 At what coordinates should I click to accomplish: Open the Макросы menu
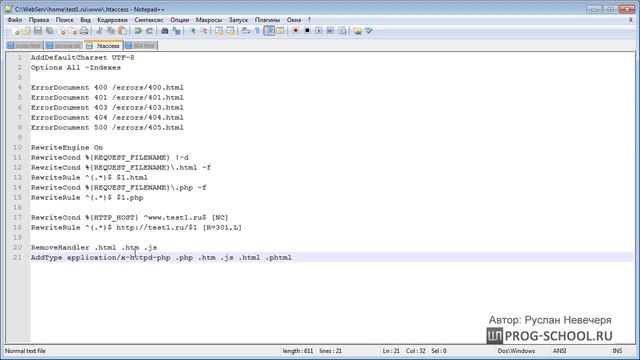click(x=209, y=20)
